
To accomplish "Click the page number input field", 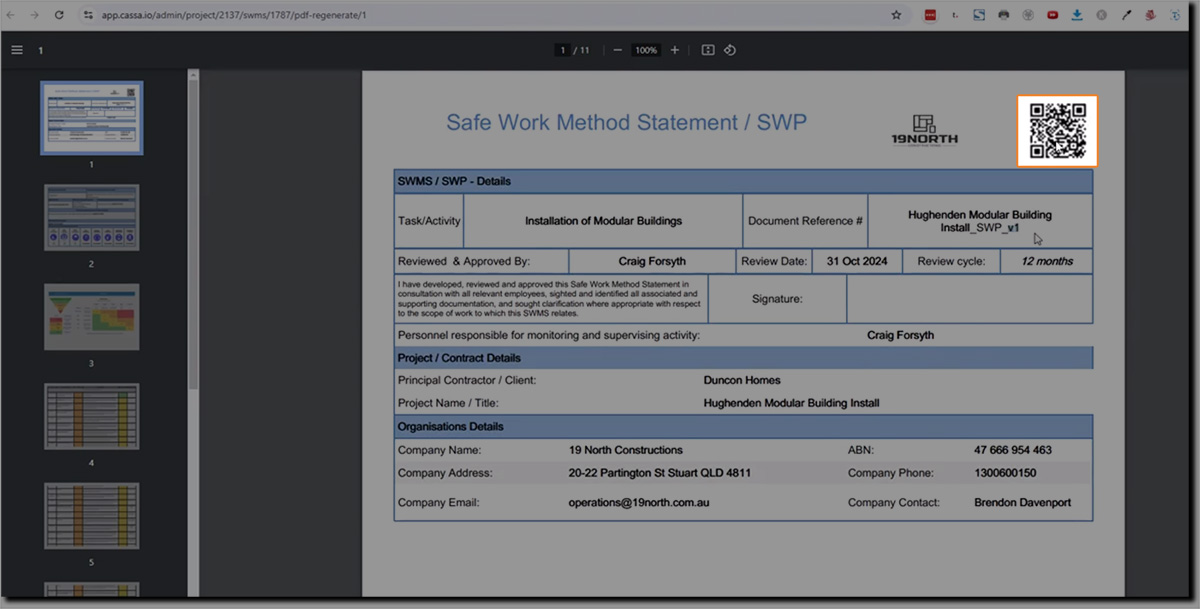I will tap(564, 50).
